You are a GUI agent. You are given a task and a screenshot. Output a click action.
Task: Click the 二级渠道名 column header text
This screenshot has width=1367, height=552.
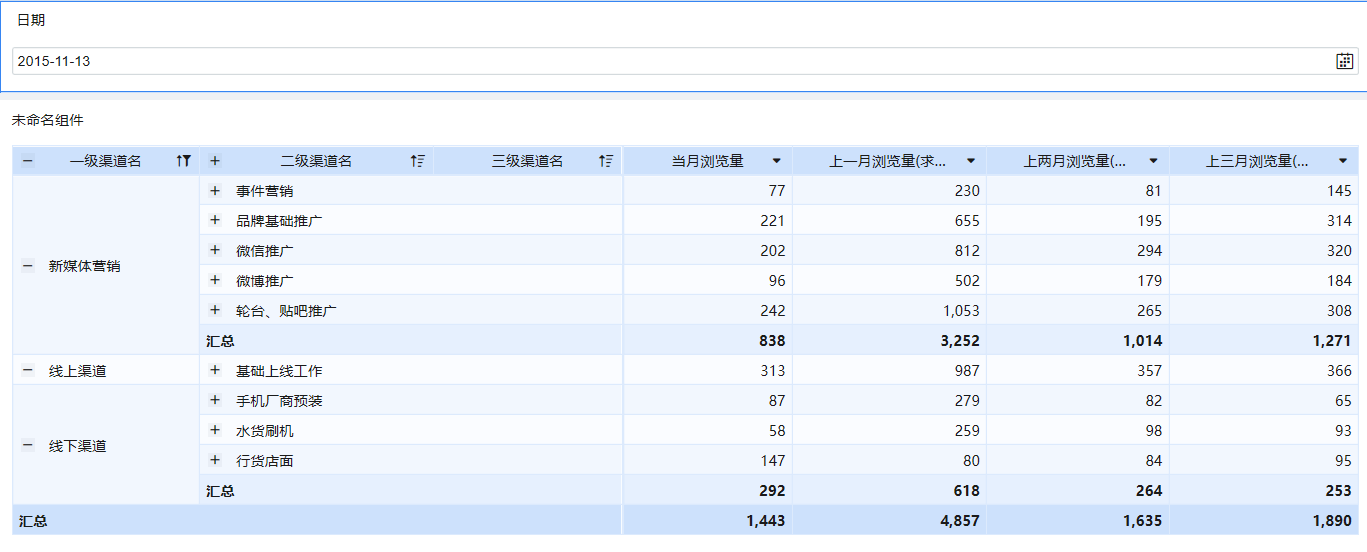click(316, 161)
